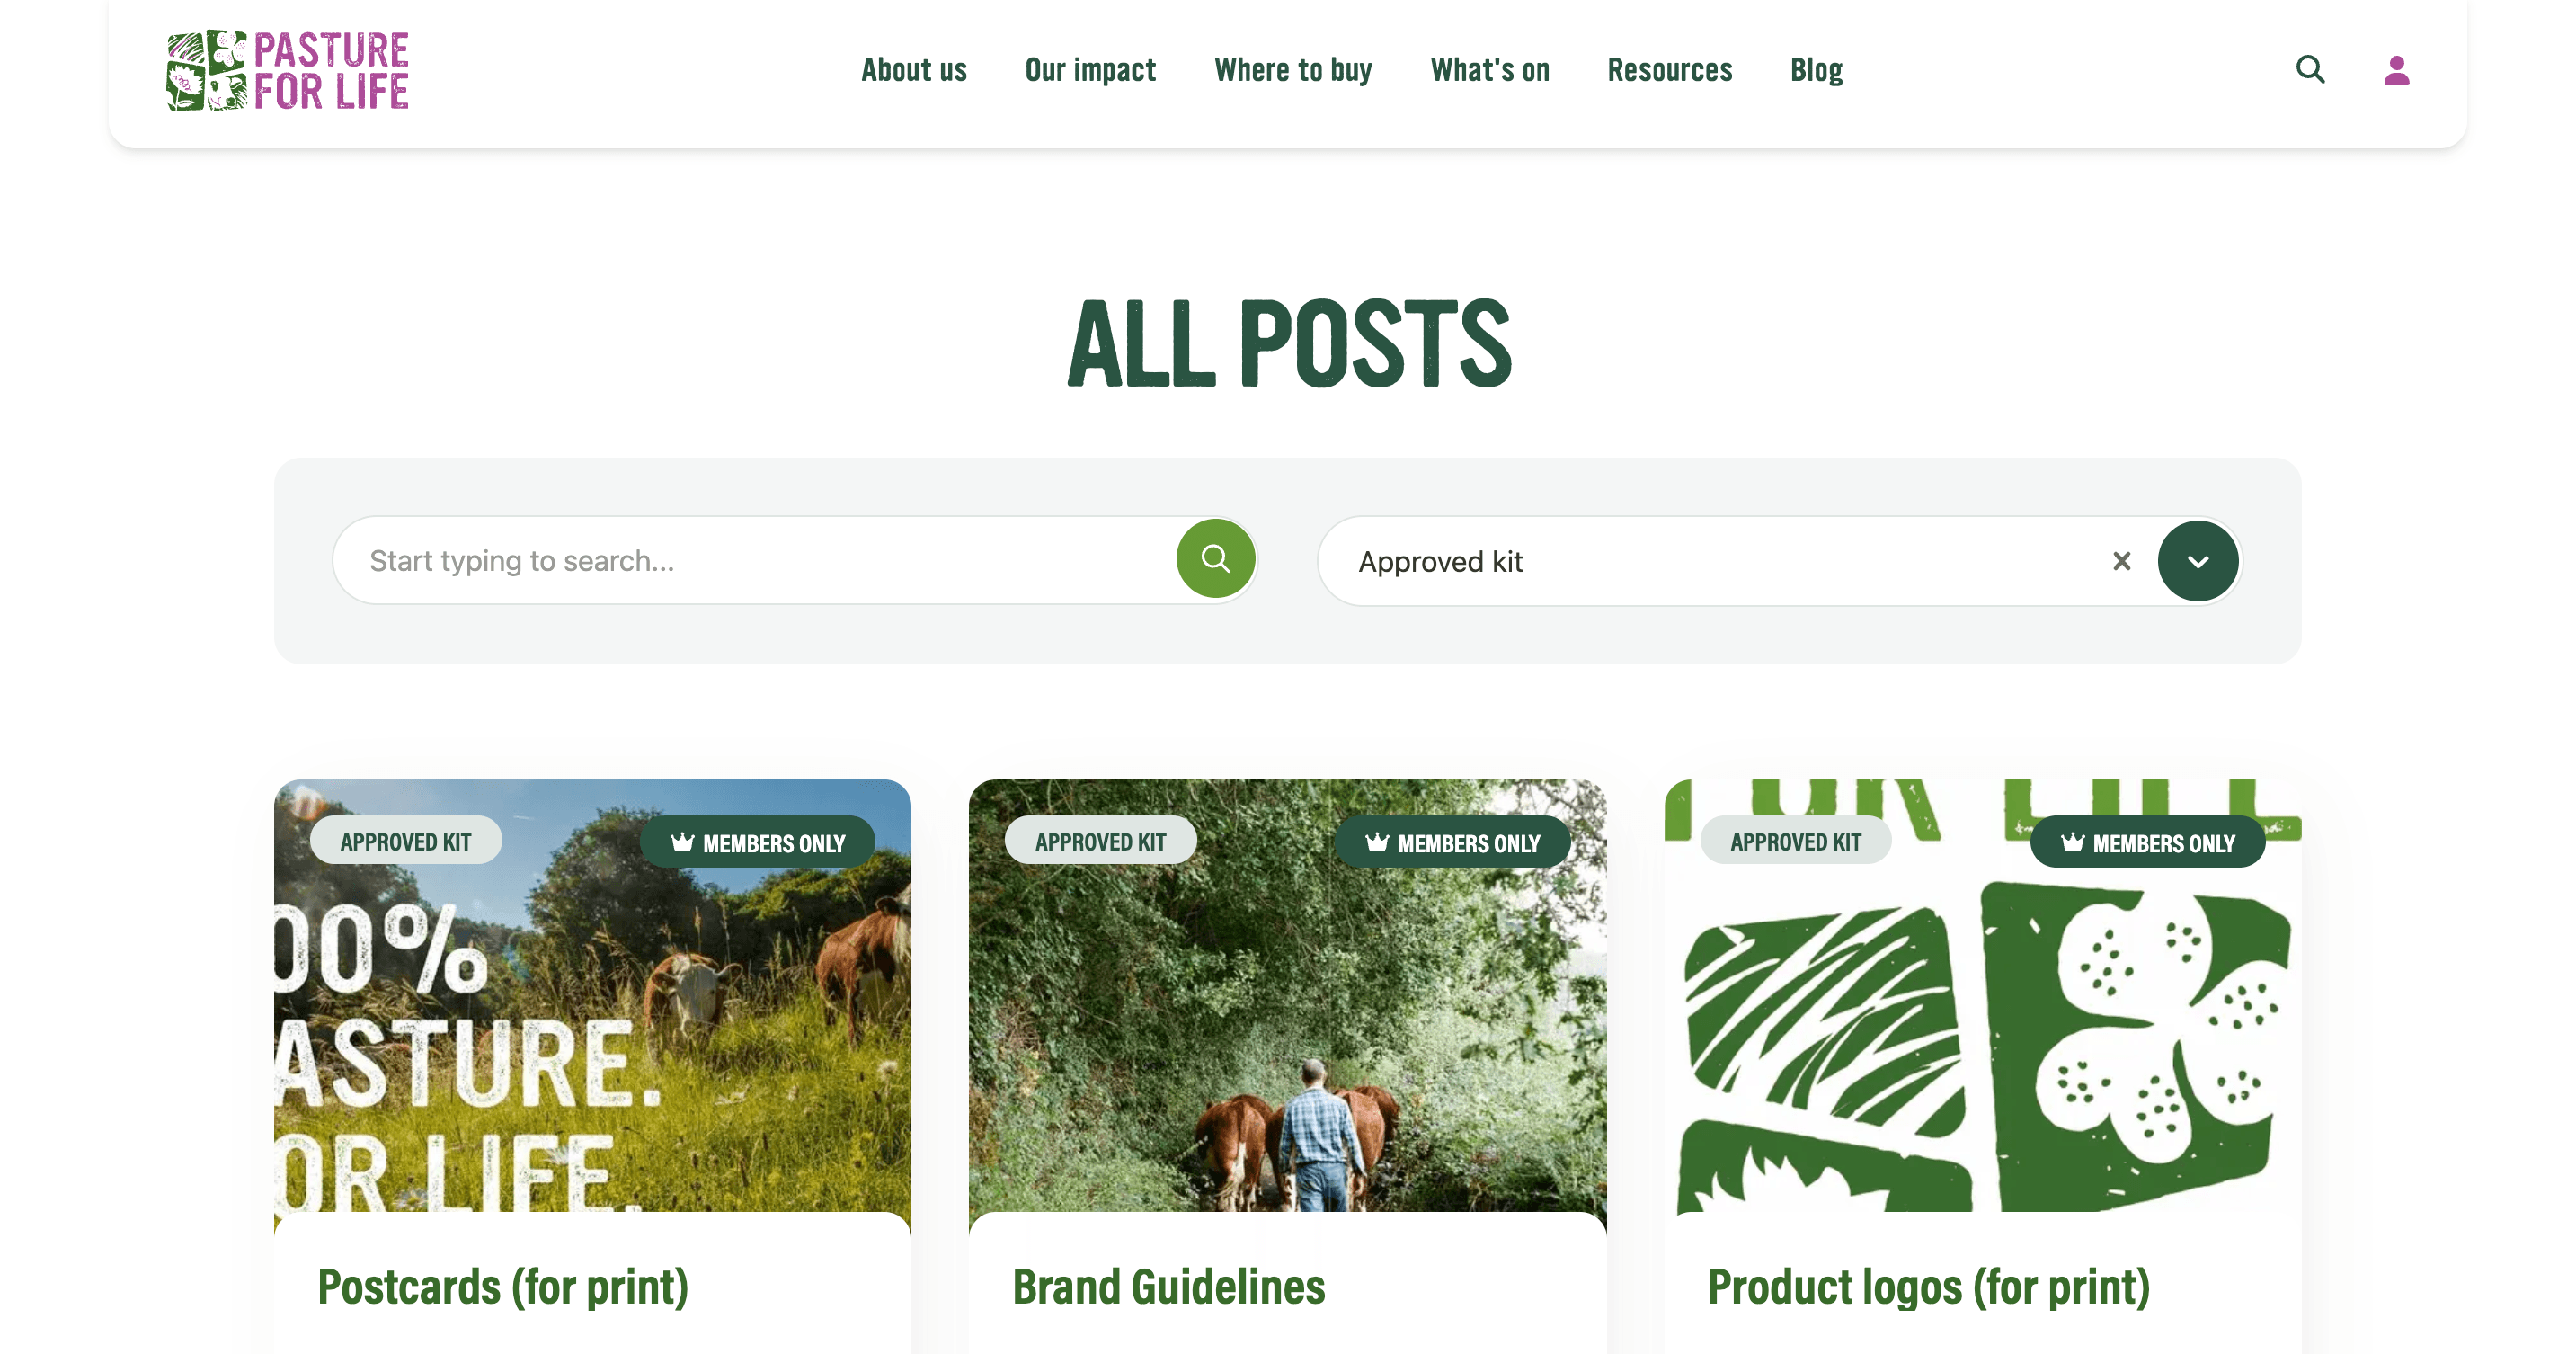Open the Product logos card image

1983,996
